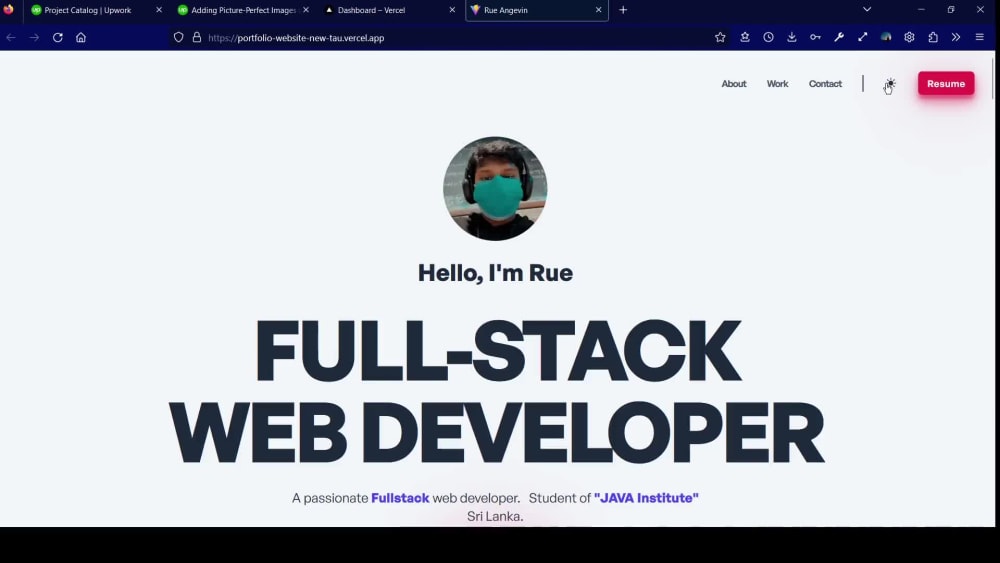Screen dimensions: 1000x563
Task: Open the extensions puzzle icon
Action: pos(933,38)
